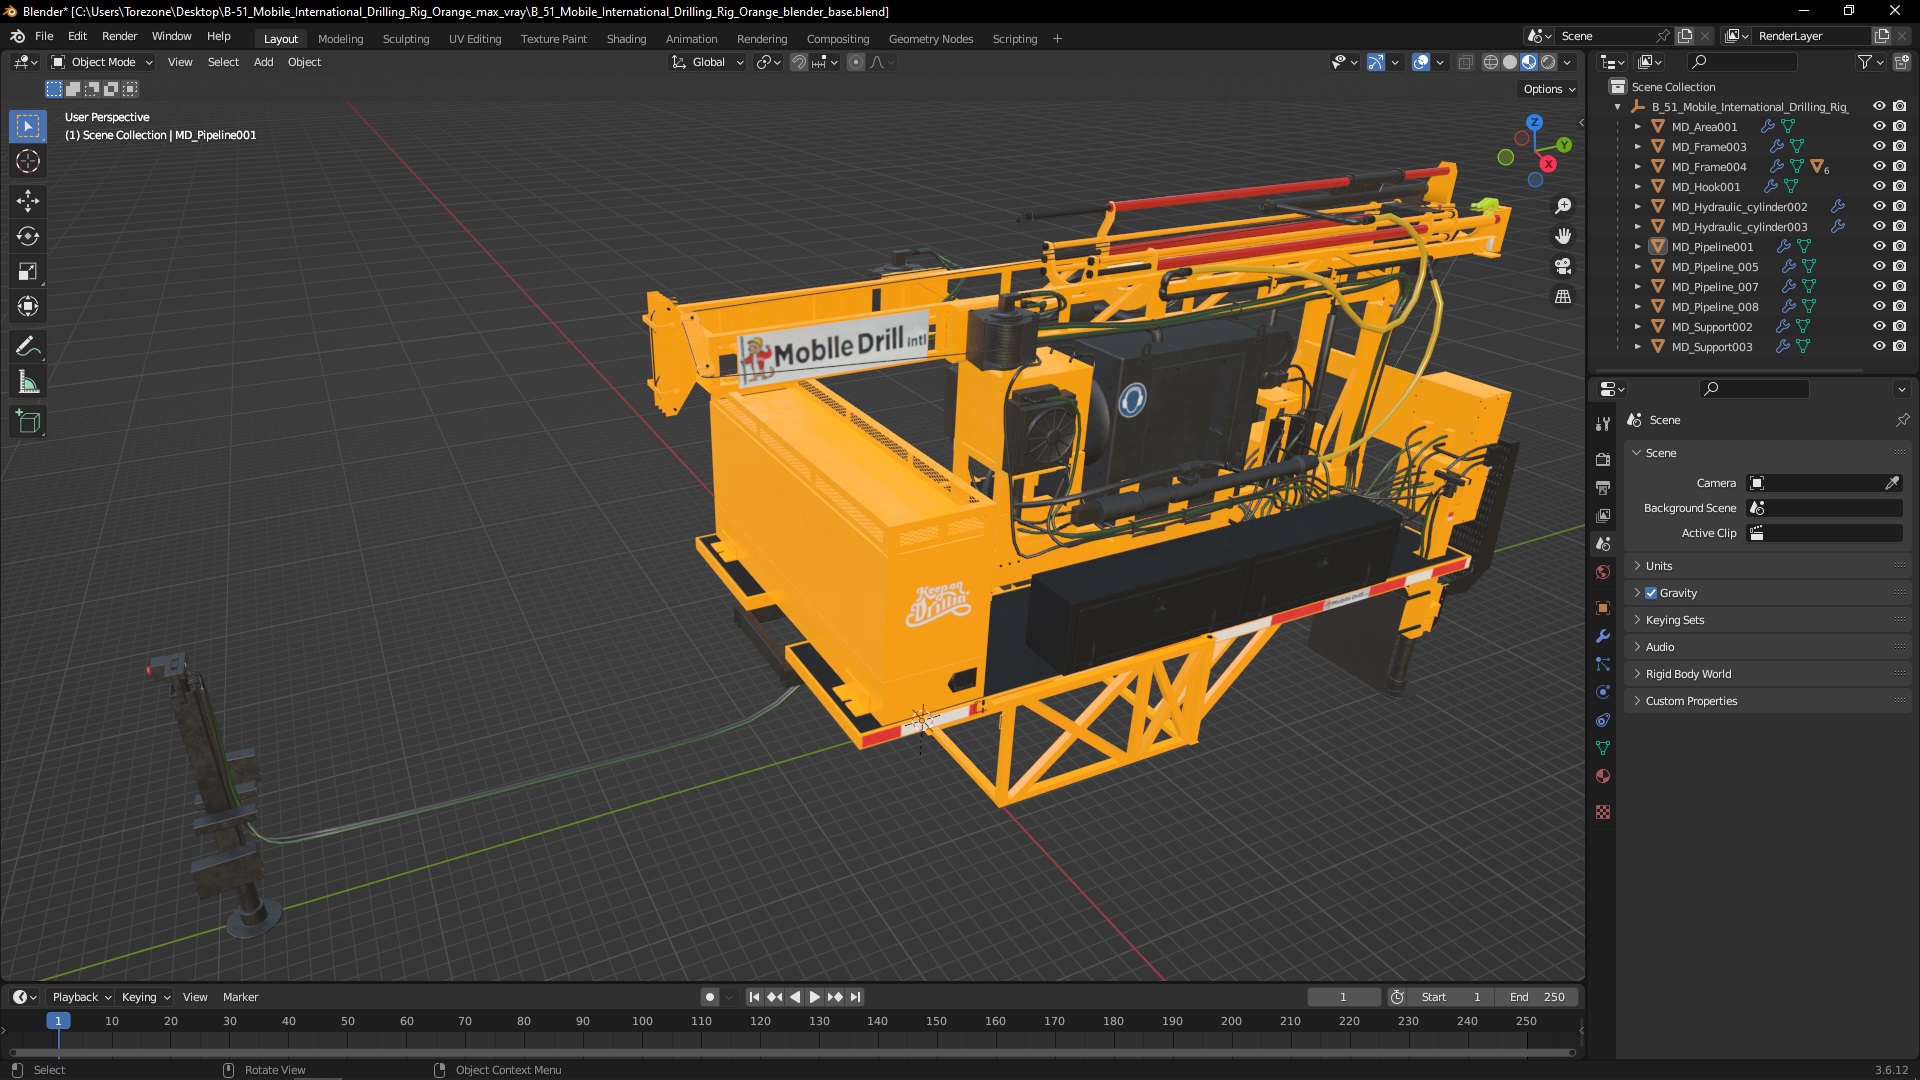Activate the Scale tool
This screenshot has height=1080, width=1920.
[28, 271]
